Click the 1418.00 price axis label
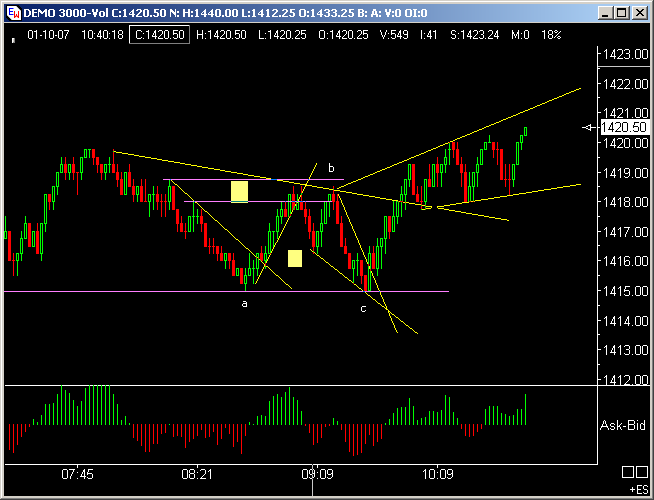Image resolution: width=654 pixels, height=500 pixels. coord(625,202)
